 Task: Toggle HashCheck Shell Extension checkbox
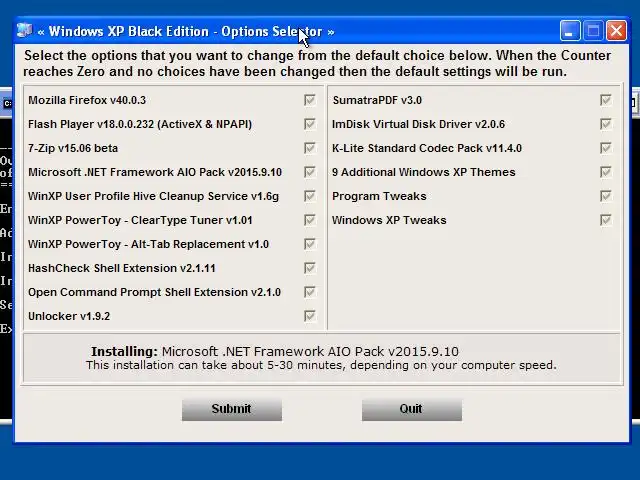(310, 268)
